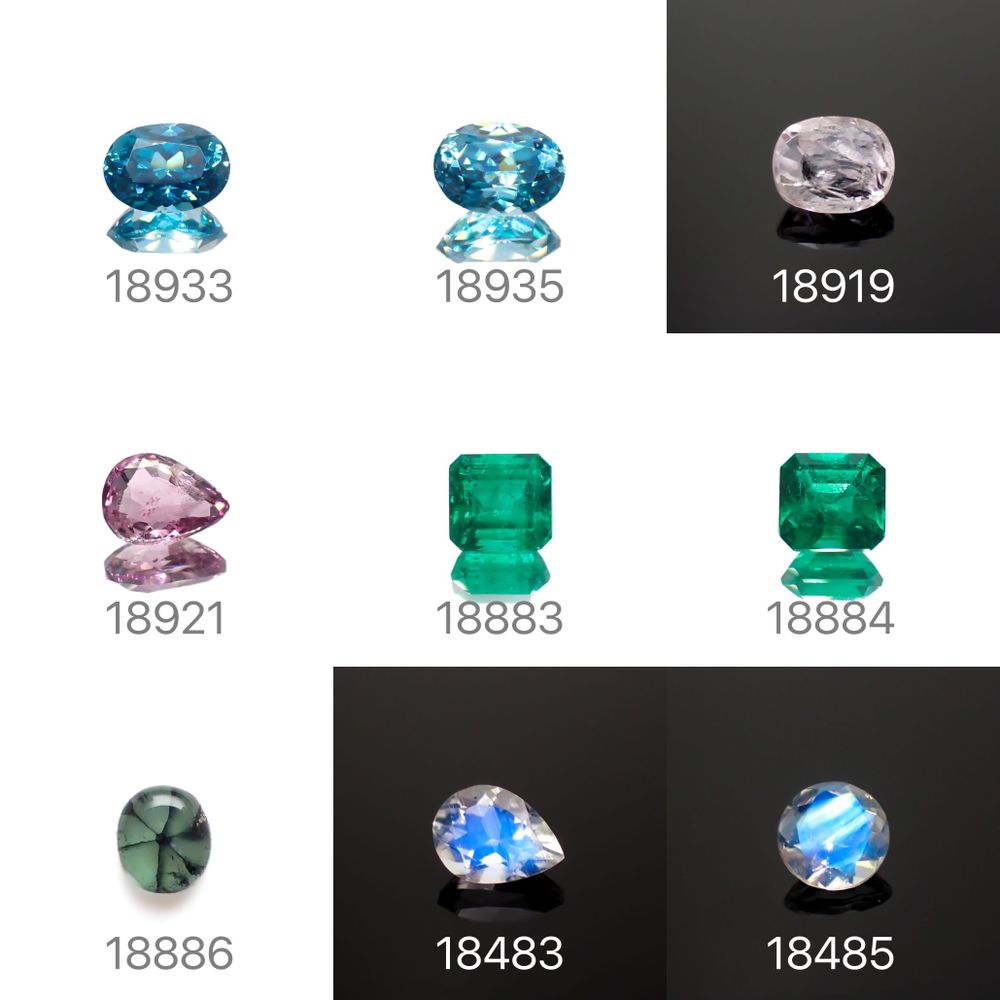The height and width of the screenshot is (1000, 1000).
Task: Click the white label 18919
Action: 833,286
